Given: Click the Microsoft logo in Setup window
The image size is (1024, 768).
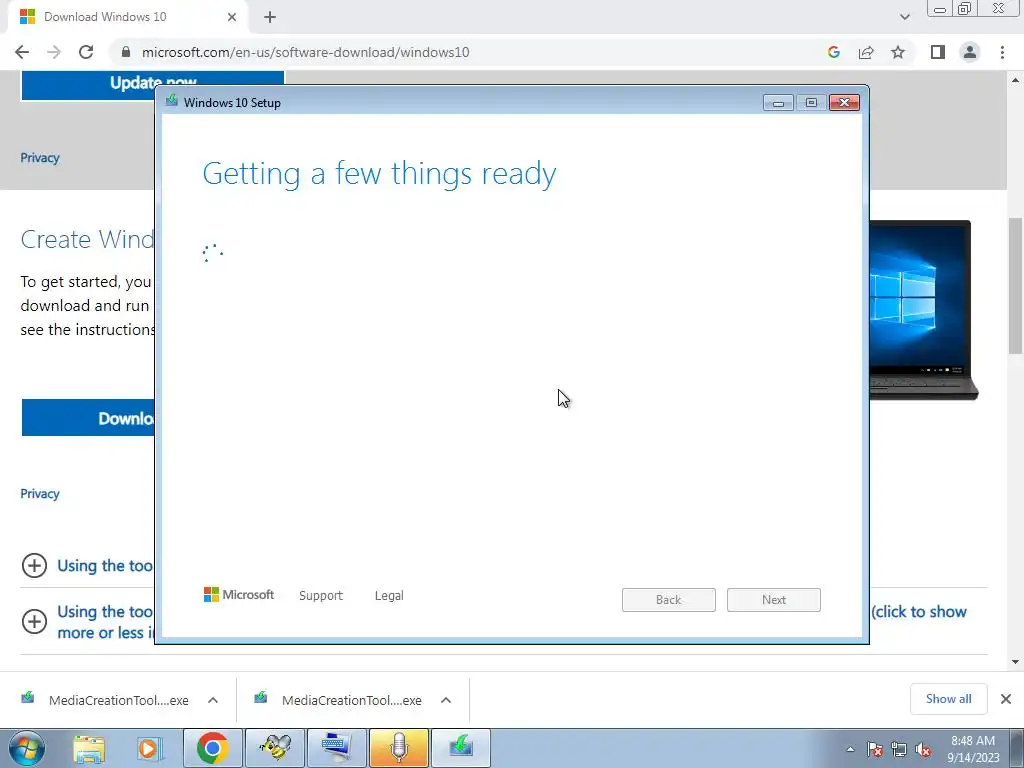Looking at the screenshot, I should coord(239,594).
